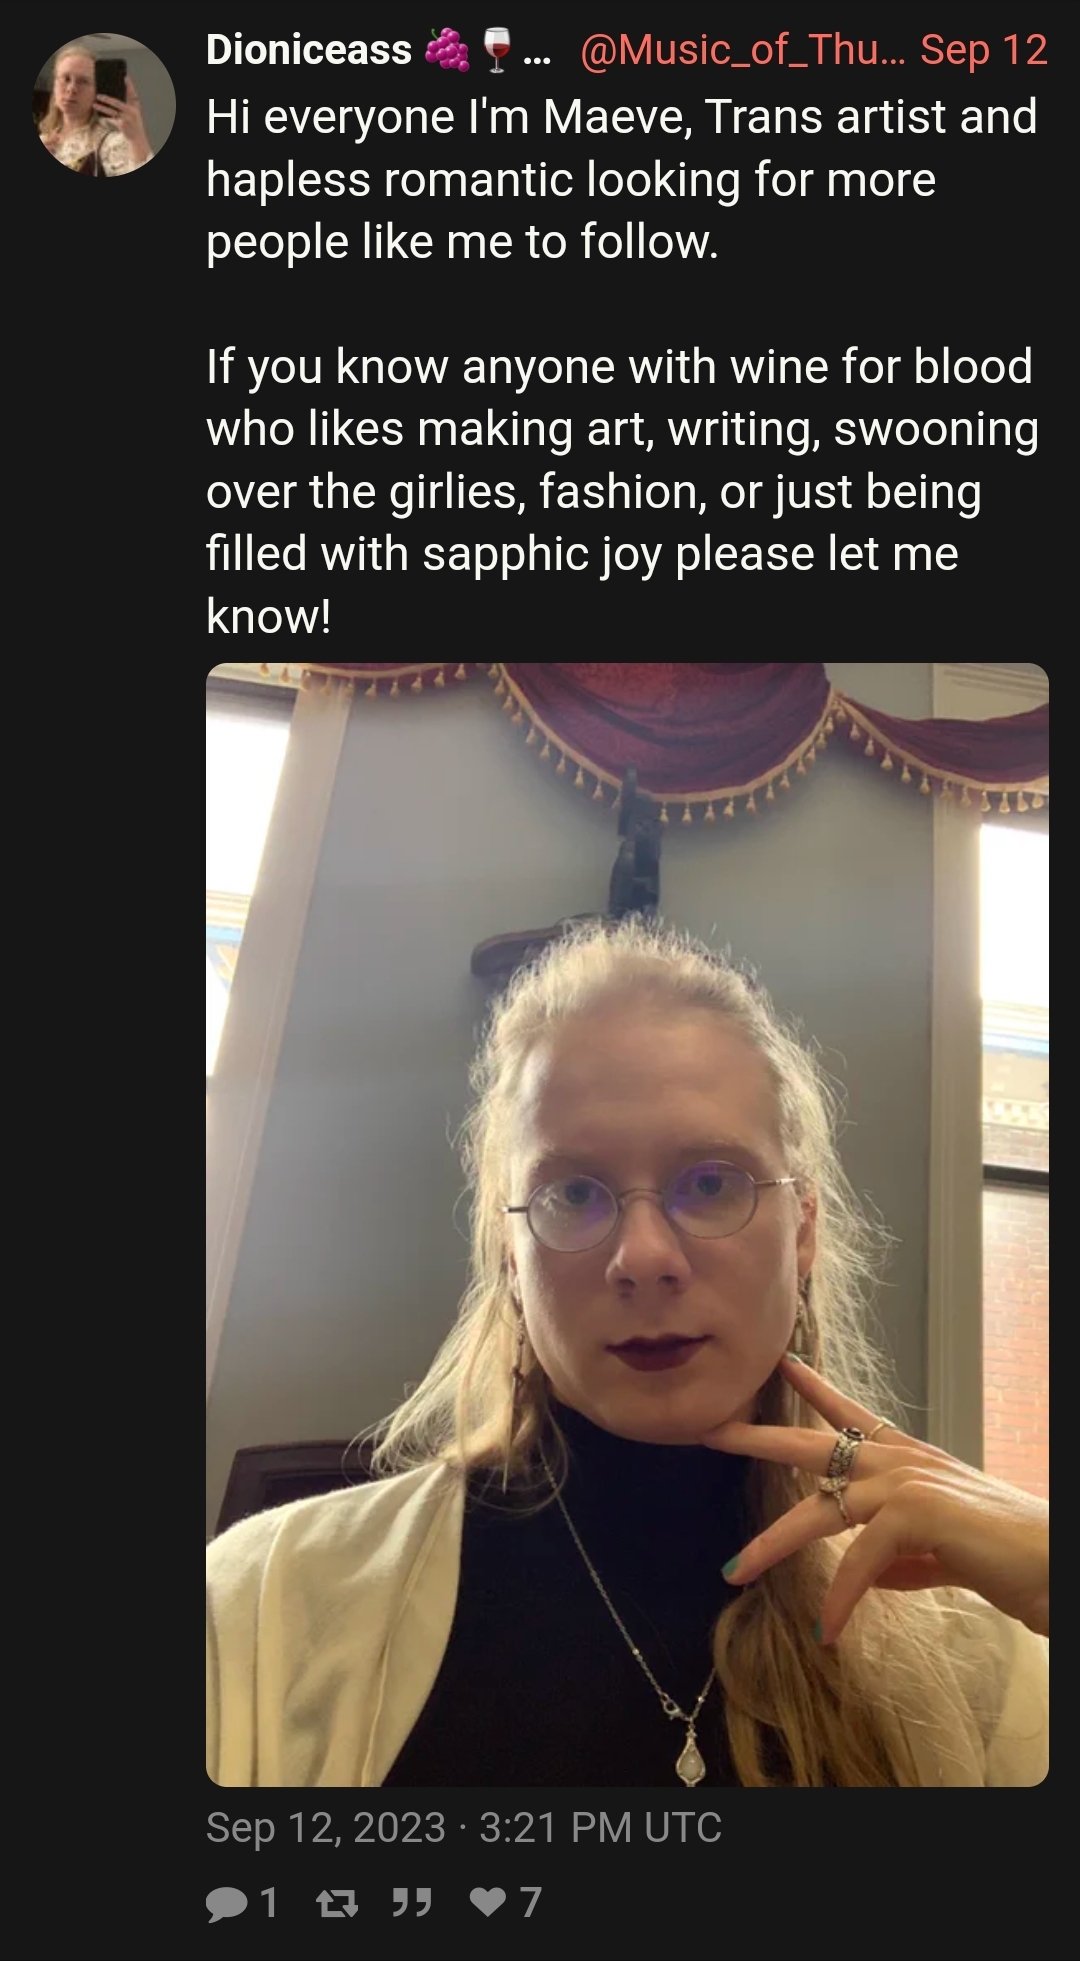
Task: Click the heart like icon
Action: (488, 1902)
